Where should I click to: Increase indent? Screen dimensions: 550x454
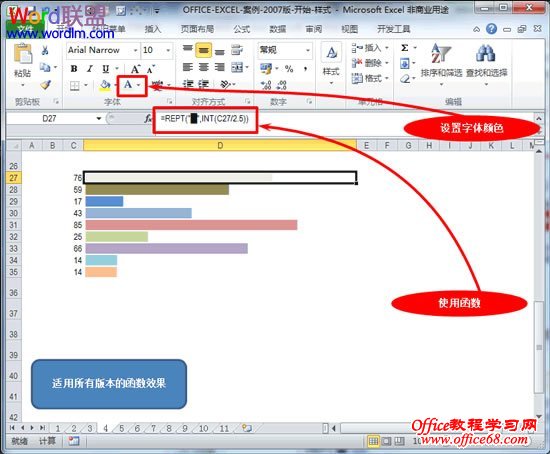[x=204, y=84]
